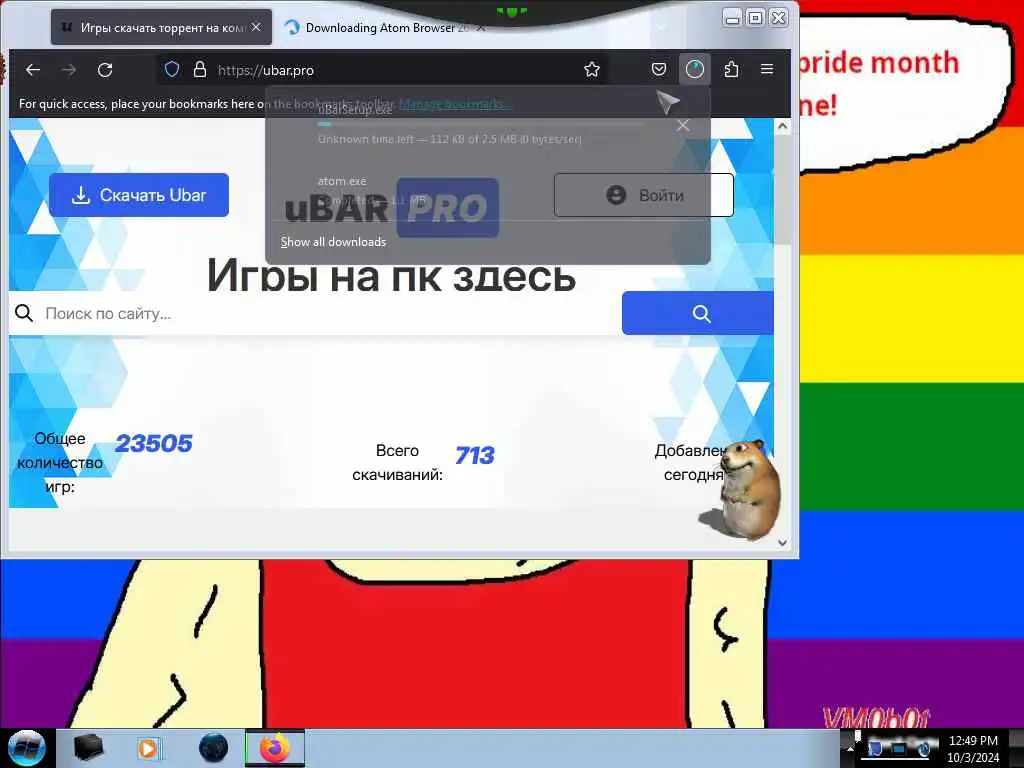
Task: Go back with the browser back arrow
Action: [x=33, y=70]
